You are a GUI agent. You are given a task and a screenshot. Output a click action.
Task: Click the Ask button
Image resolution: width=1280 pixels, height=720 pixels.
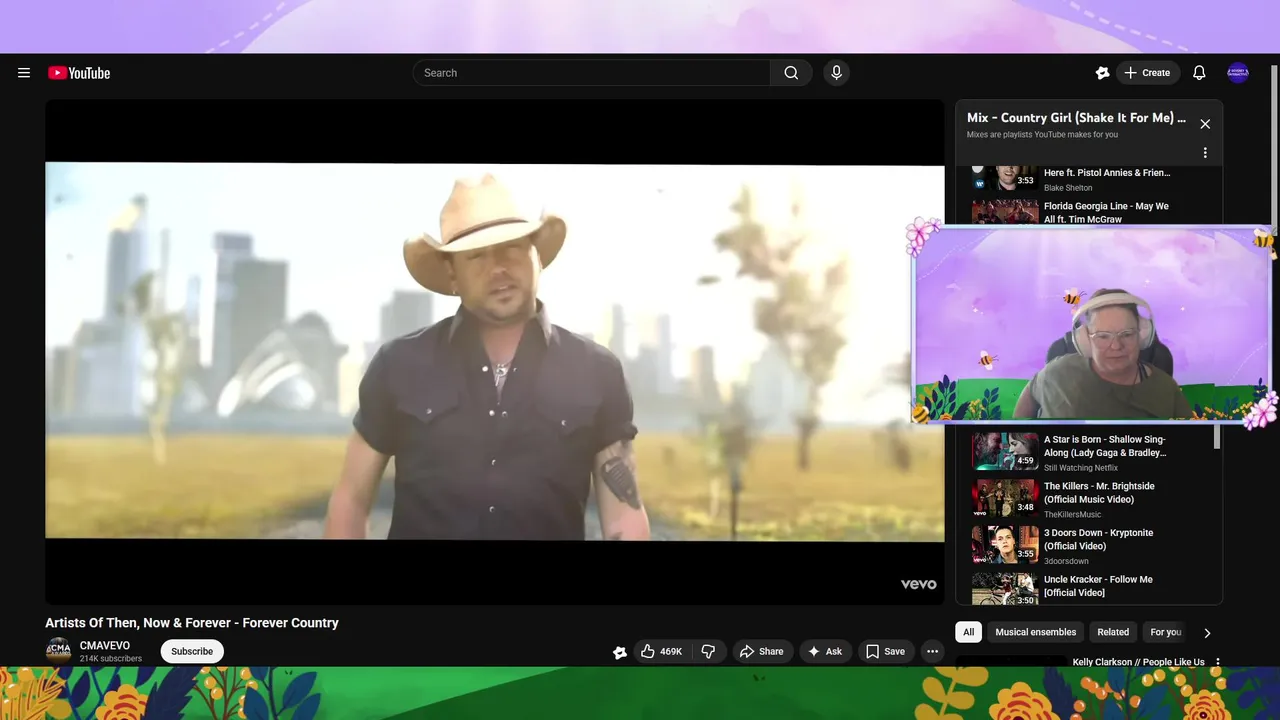tap(825, 651)
